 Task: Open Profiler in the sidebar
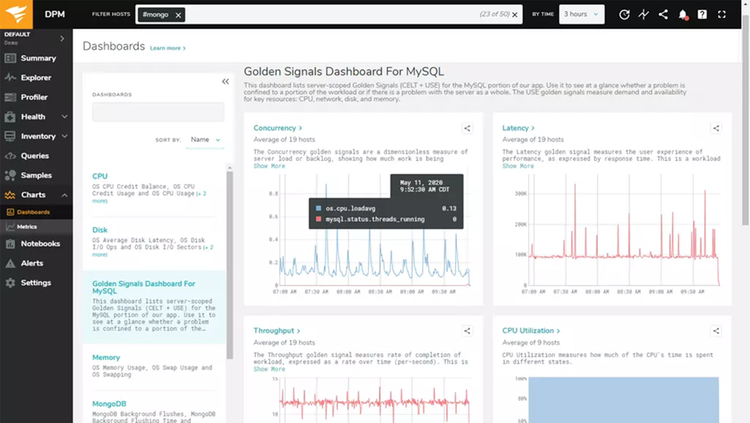(36, 97)
